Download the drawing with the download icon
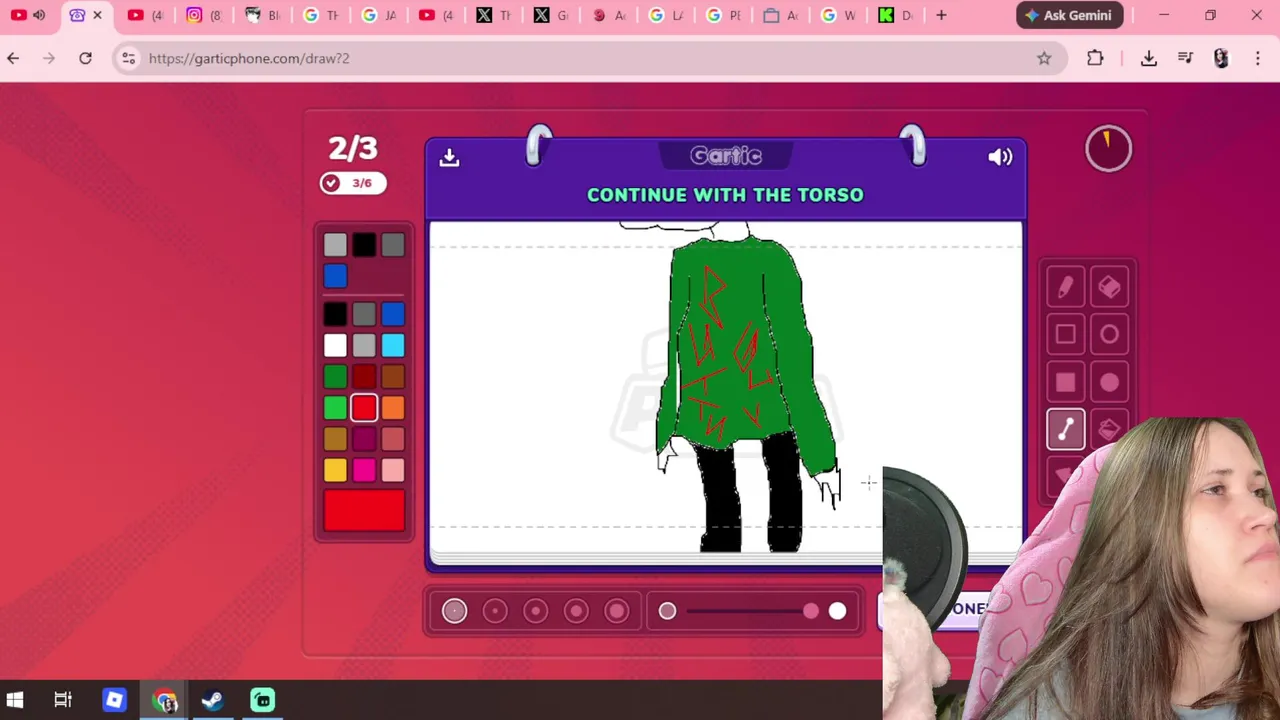This screenshot has height=720, width=1280. [x=449, y=157]
